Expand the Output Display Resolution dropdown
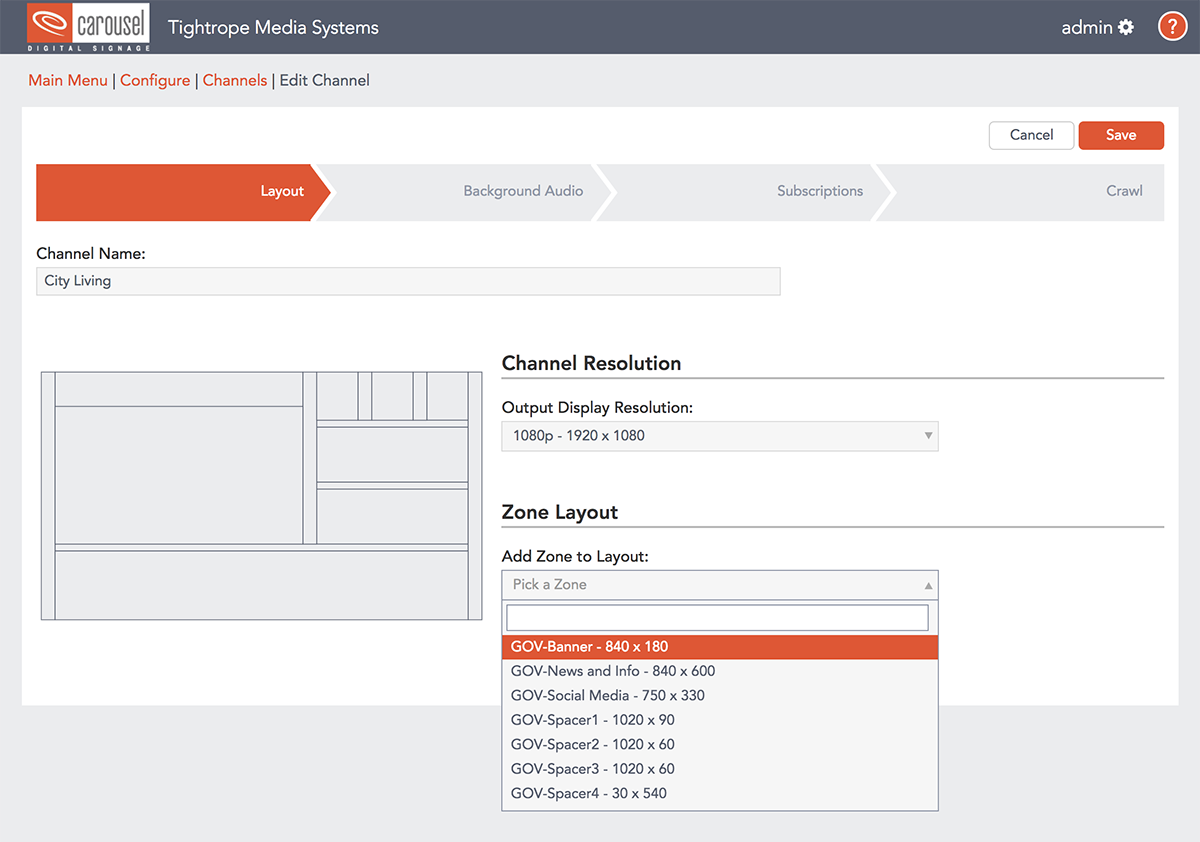Image resolution: width=1200 pixels, height=842 pixels. (719, 436)
